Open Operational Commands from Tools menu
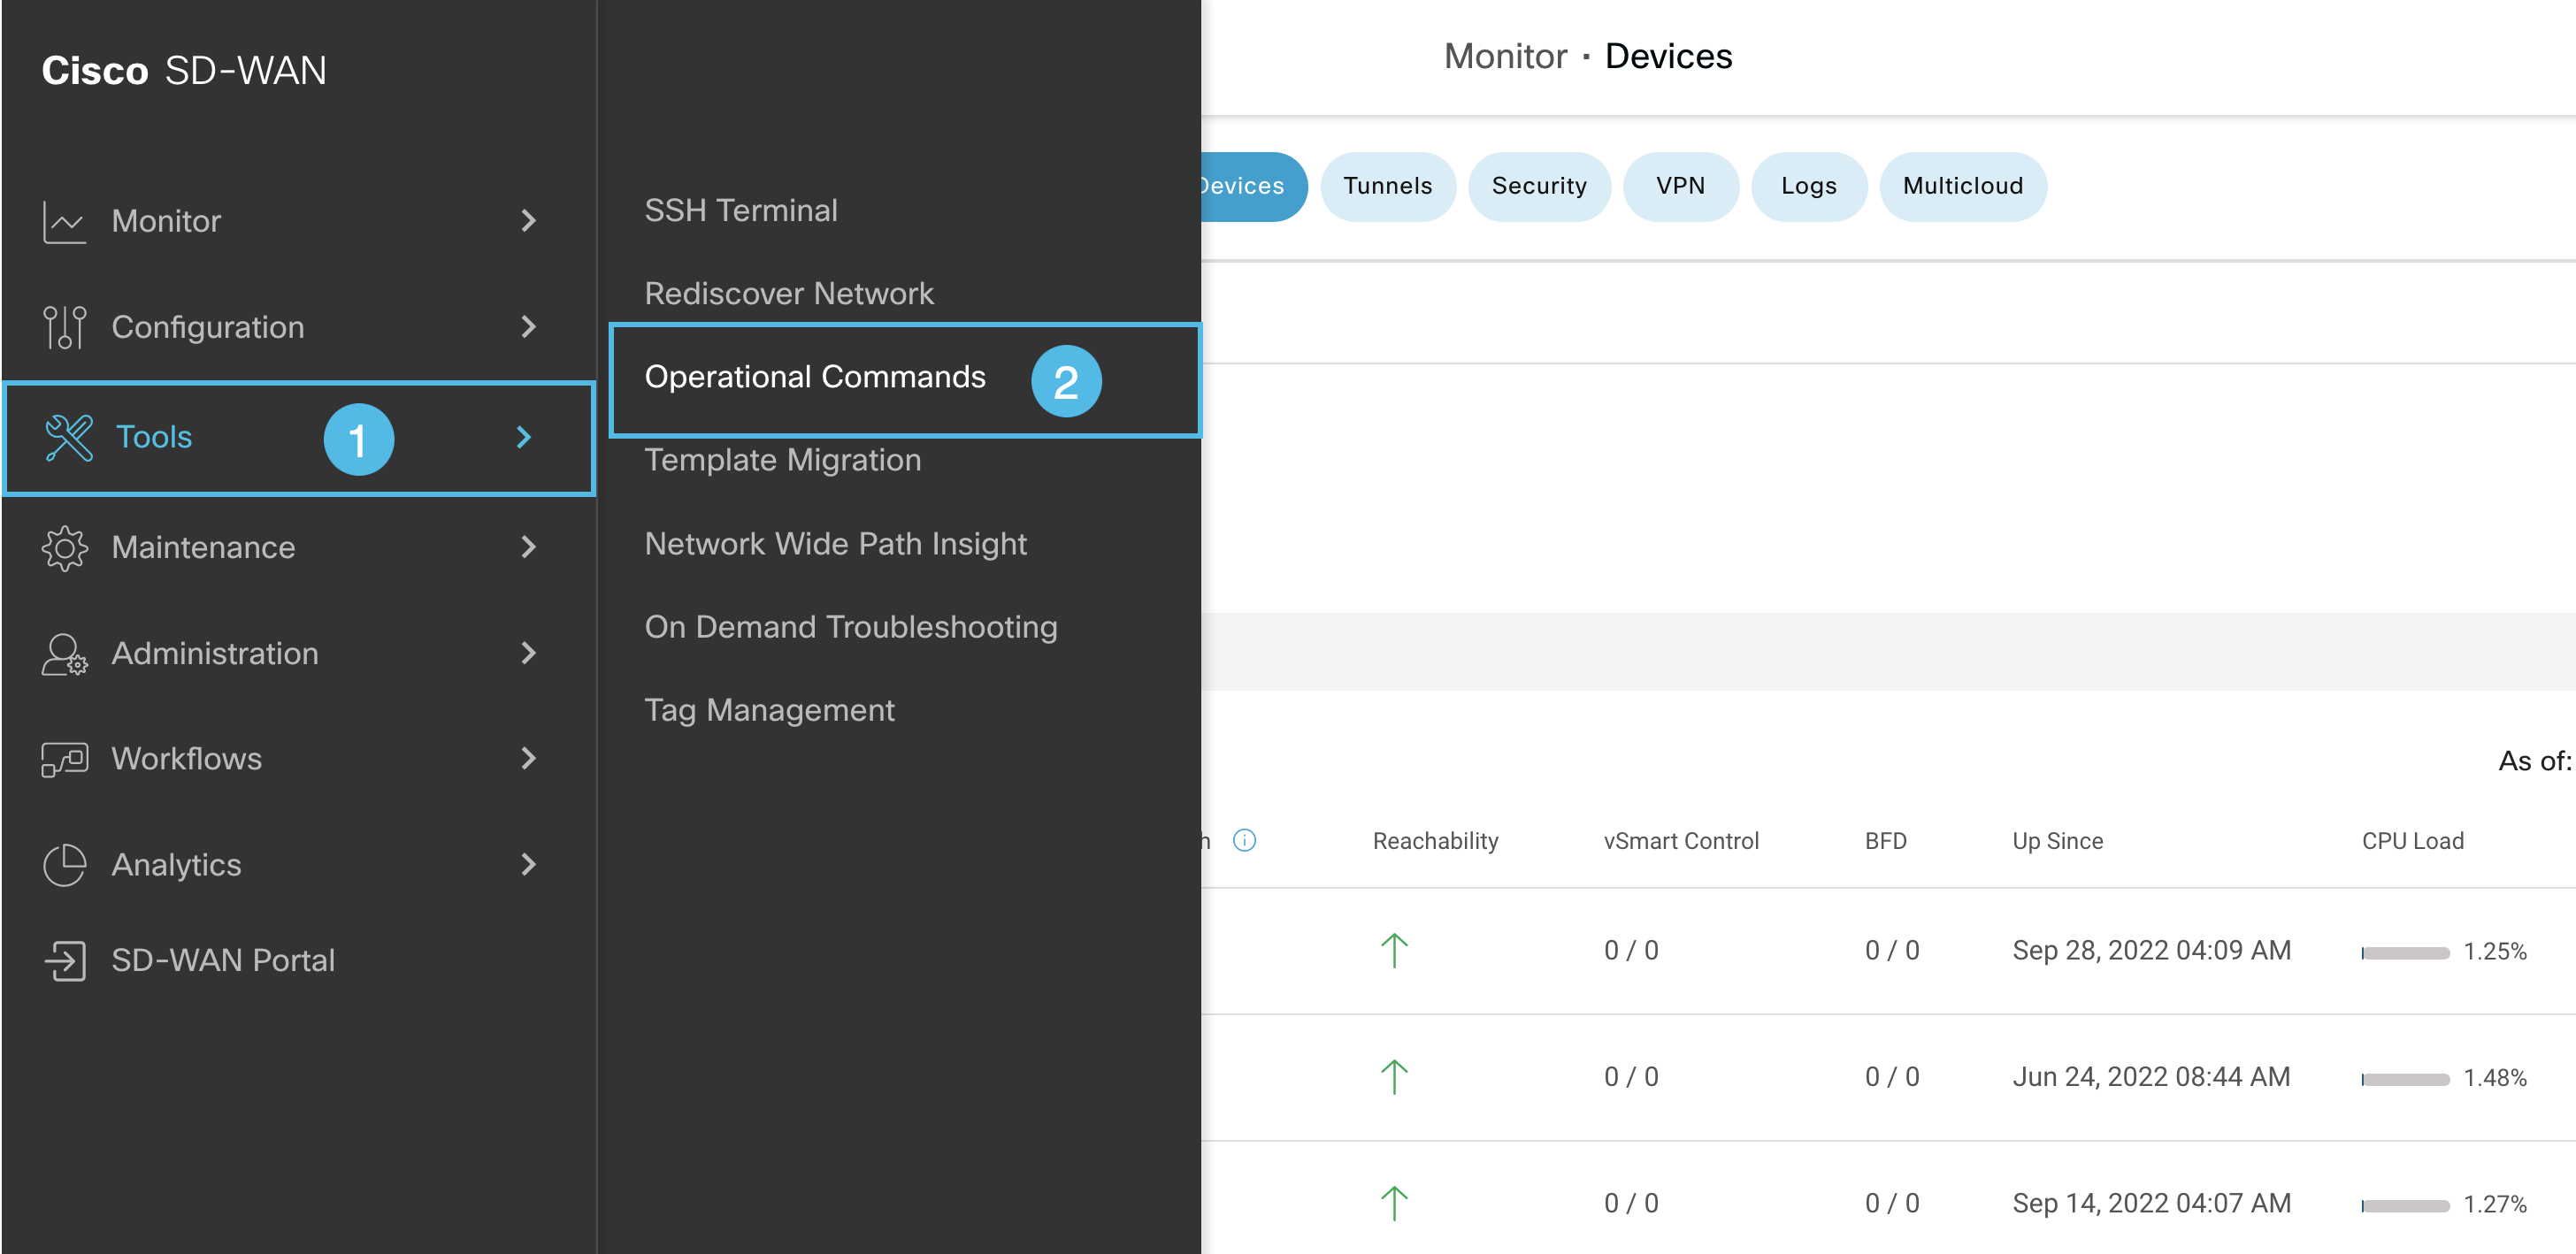Image resolution: width=2576 pixels, height=1254 pixels. (x=815, y=377)
